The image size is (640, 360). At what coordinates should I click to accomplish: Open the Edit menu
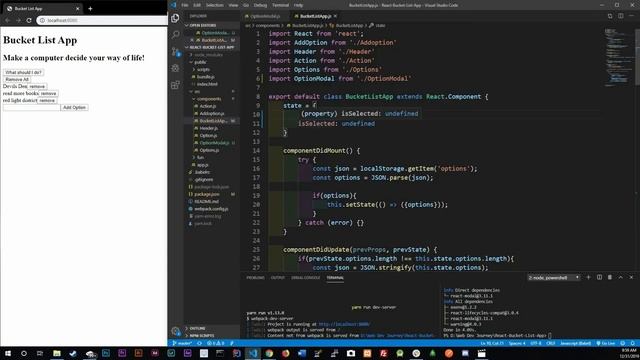coord(197,5)
